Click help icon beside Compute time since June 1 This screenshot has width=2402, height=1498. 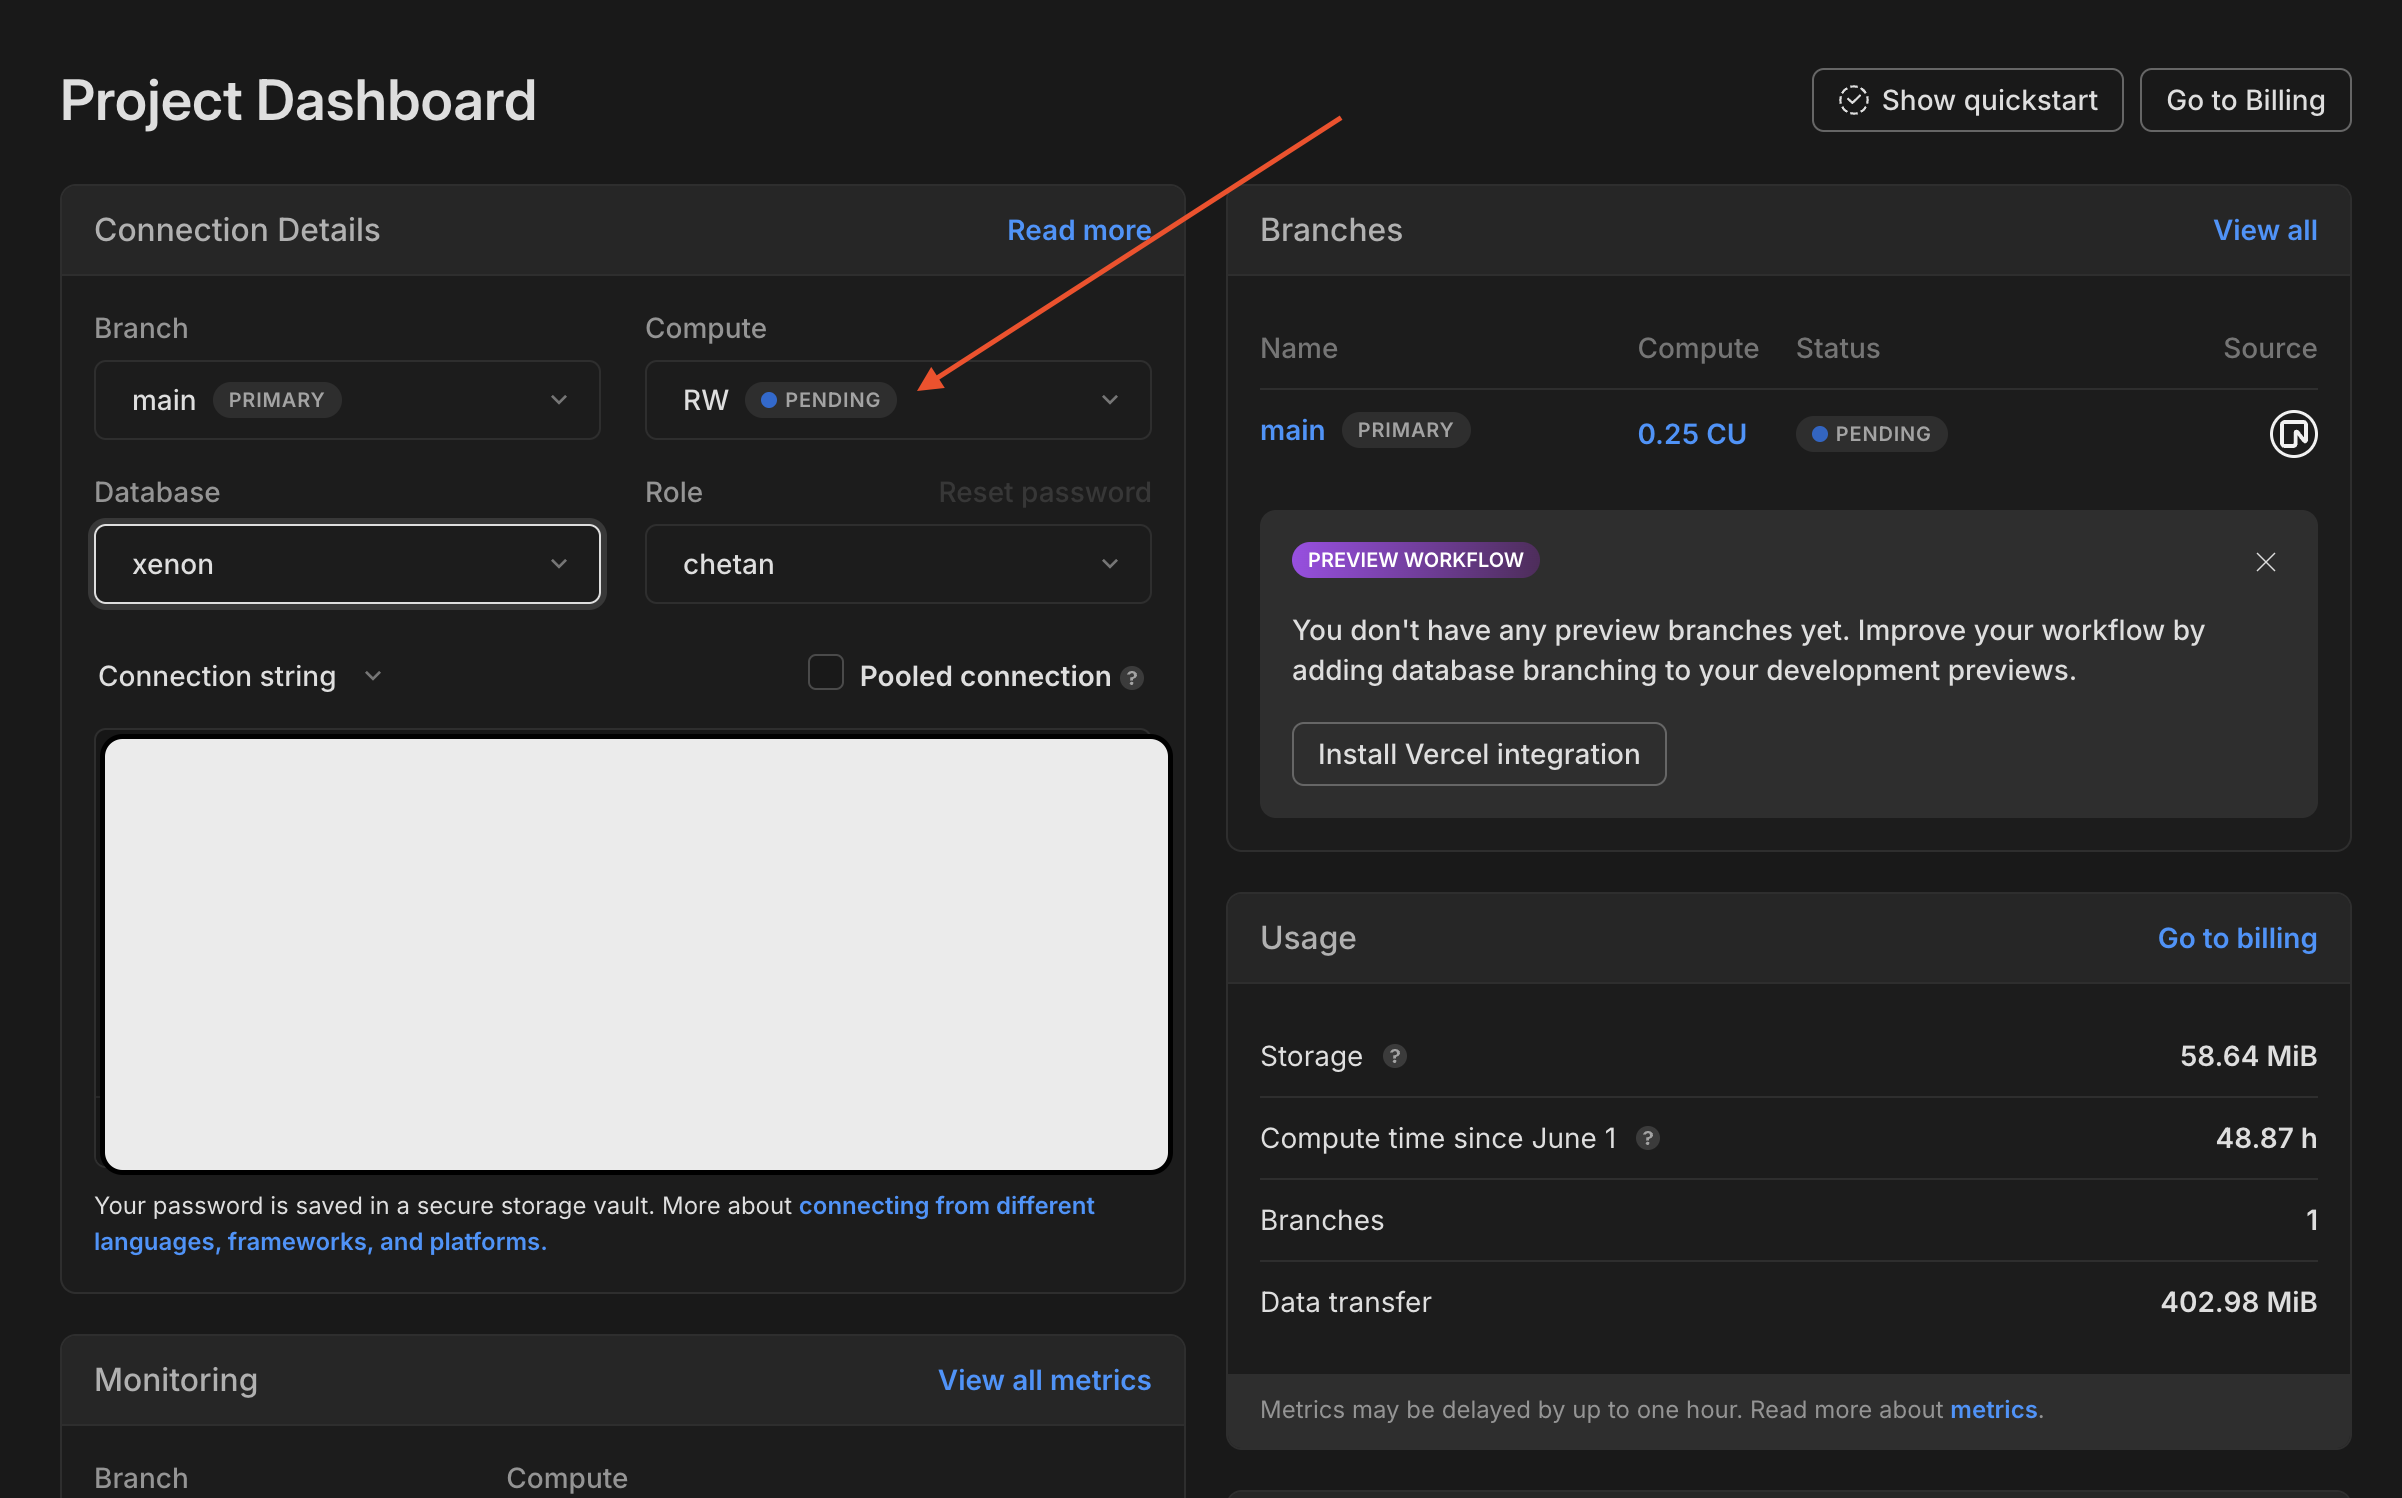(1647, 1138)
